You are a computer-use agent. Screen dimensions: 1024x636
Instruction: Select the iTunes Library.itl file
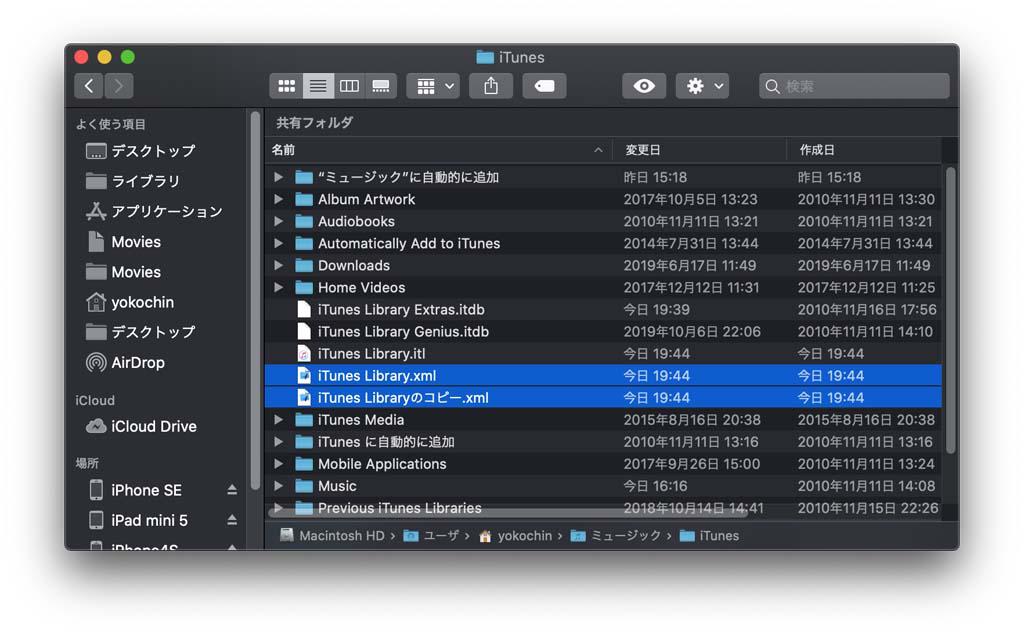pyautogui.click(x=603, y=354)
